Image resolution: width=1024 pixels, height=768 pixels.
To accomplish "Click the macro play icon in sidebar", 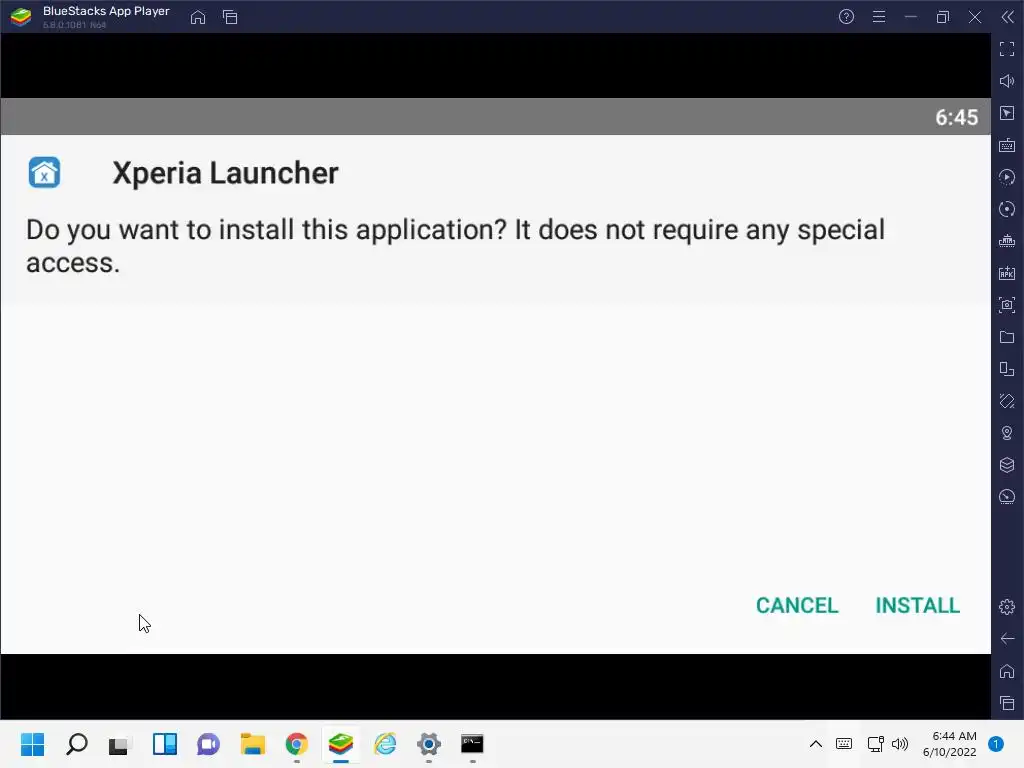I will 1007,177.
